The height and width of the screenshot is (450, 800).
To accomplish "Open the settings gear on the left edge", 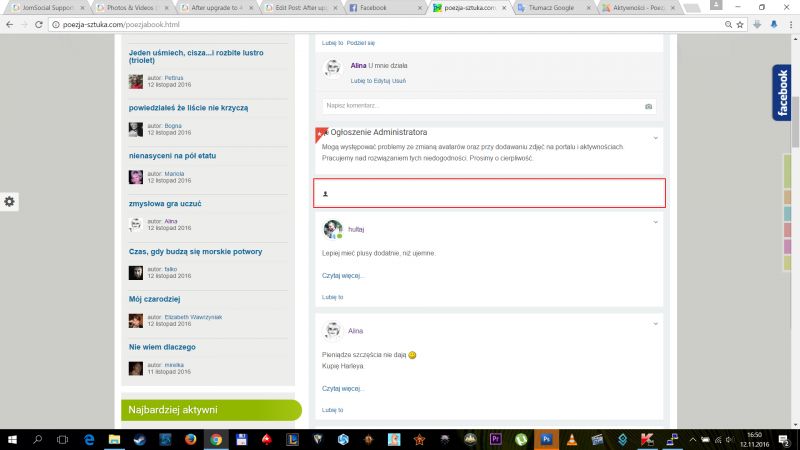I will (9, 201).
